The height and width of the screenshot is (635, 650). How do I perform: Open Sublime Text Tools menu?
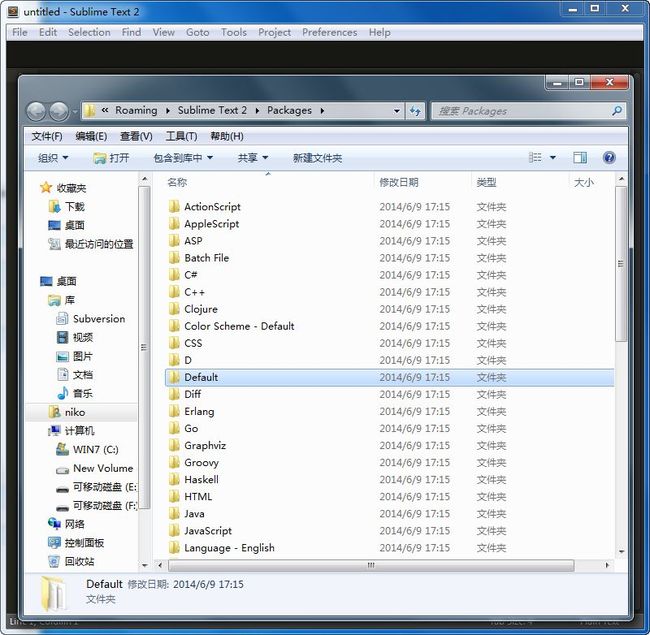pyautogui.click(x=234, y=32)
